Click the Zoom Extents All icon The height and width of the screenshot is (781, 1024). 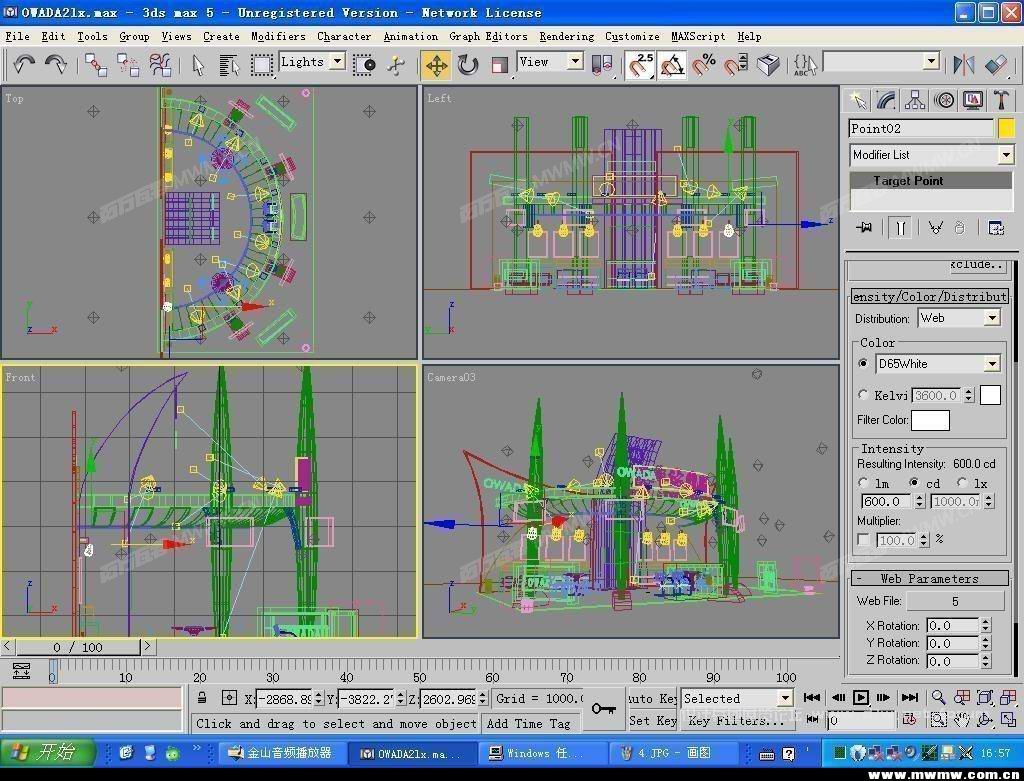point(1008,697)
